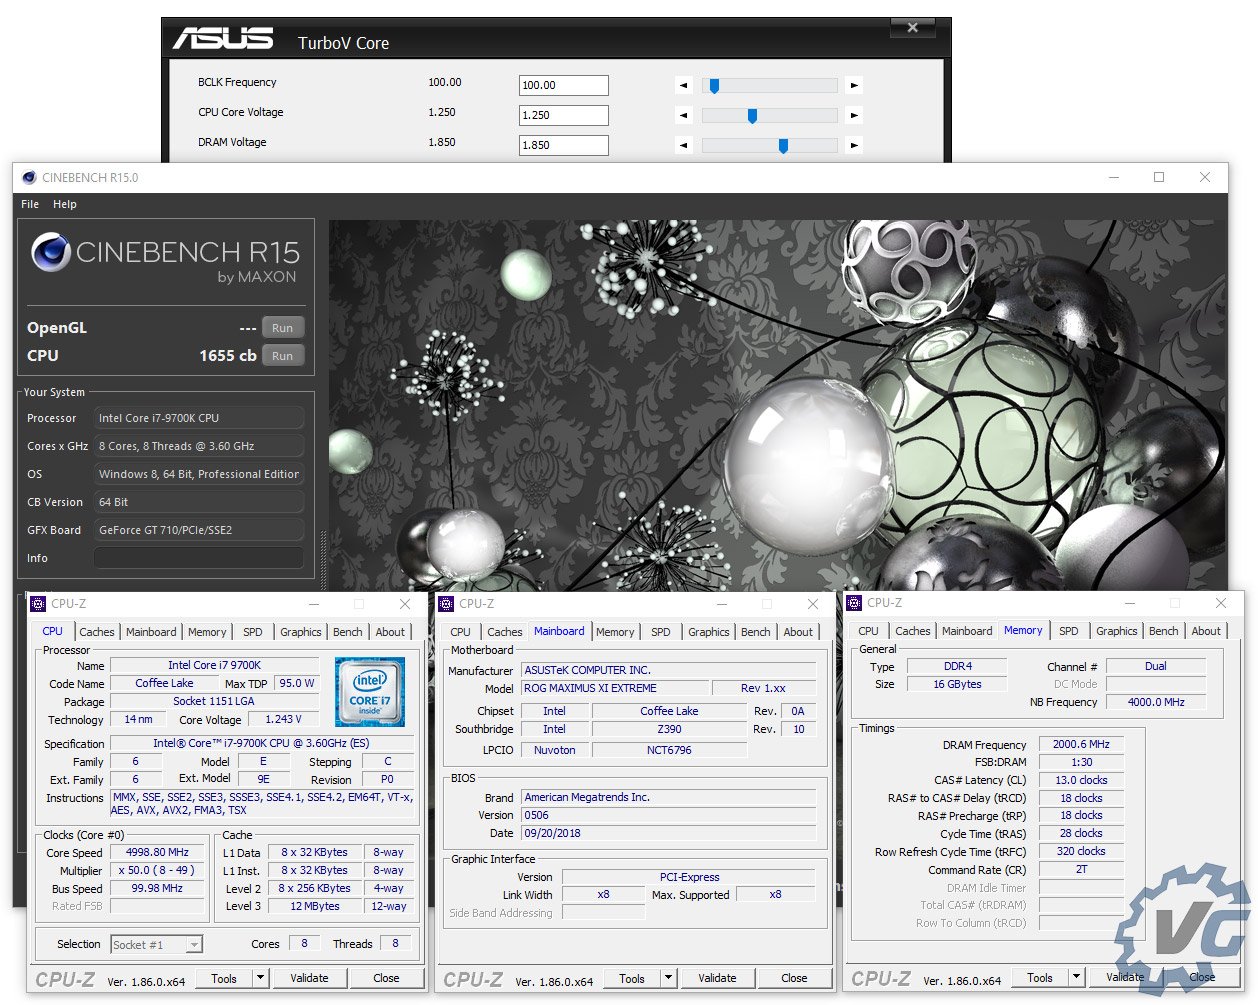Image resolution: width=1258 pixels, height=1005 pixels.
Task: Open Bench tab in left CPU-Z
Action: point(348,632)
